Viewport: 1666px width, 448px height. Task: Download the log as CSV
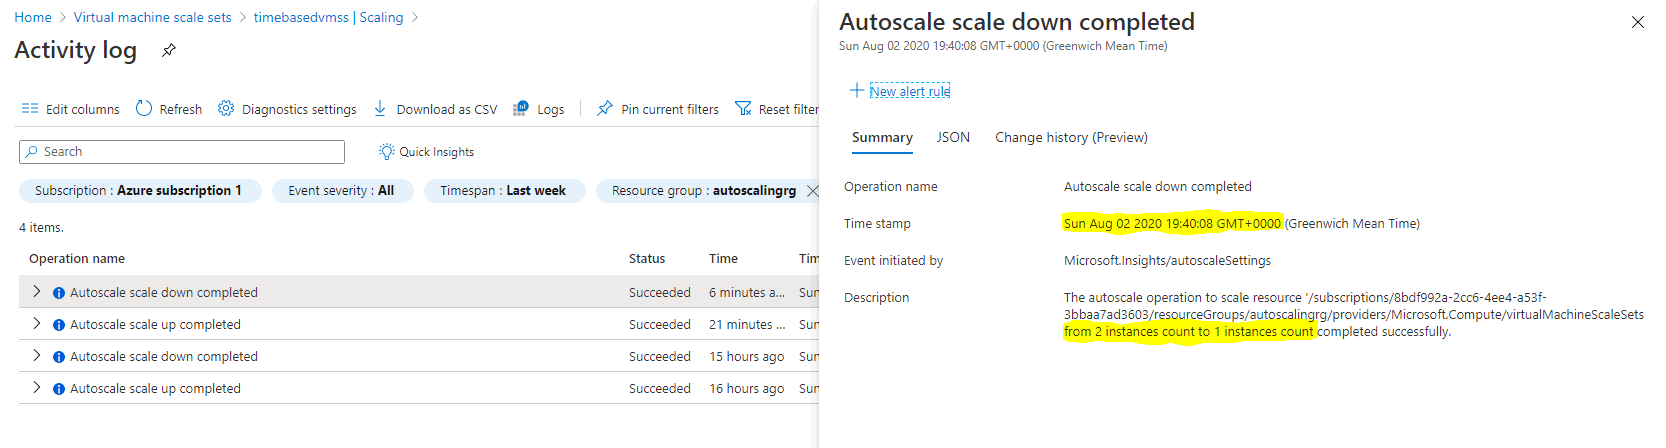click(435, 109)
